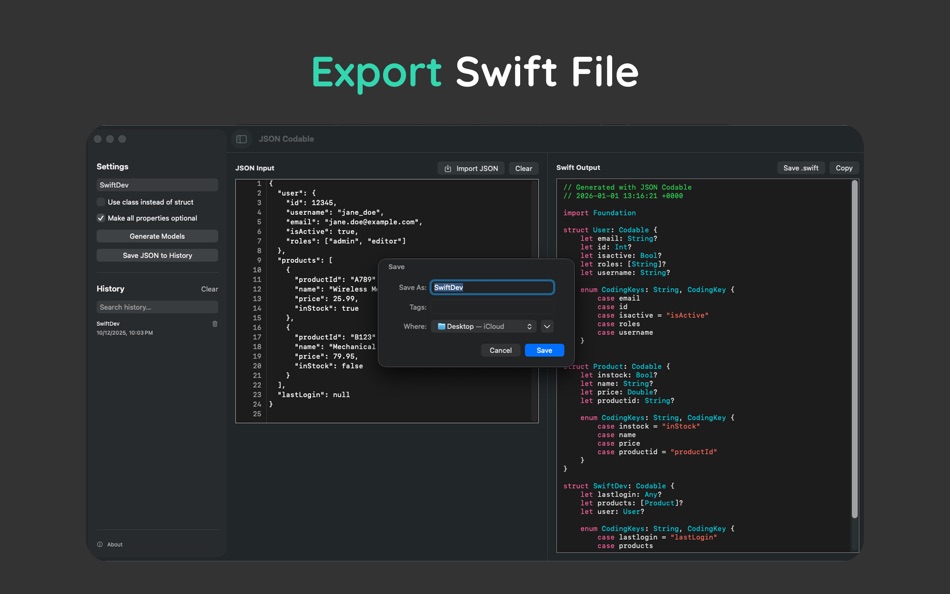Open About using the info icon
This screenshot has height=594, width=950.
point(101,544)
